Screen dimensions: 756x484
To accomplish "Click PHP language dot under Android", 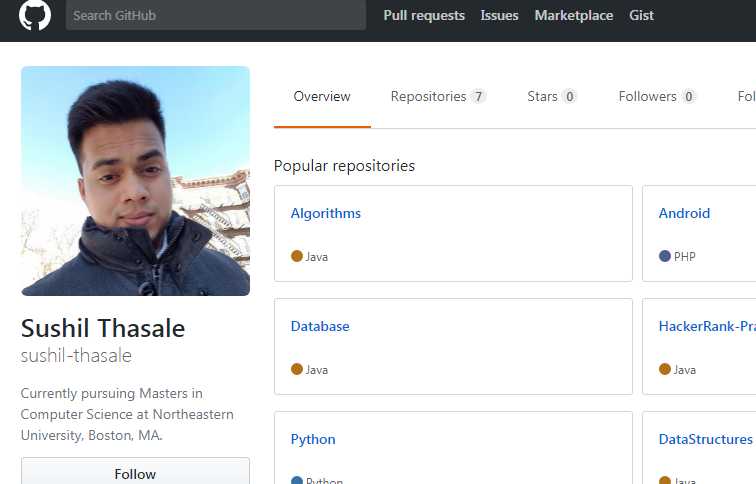I will point(665,256).
